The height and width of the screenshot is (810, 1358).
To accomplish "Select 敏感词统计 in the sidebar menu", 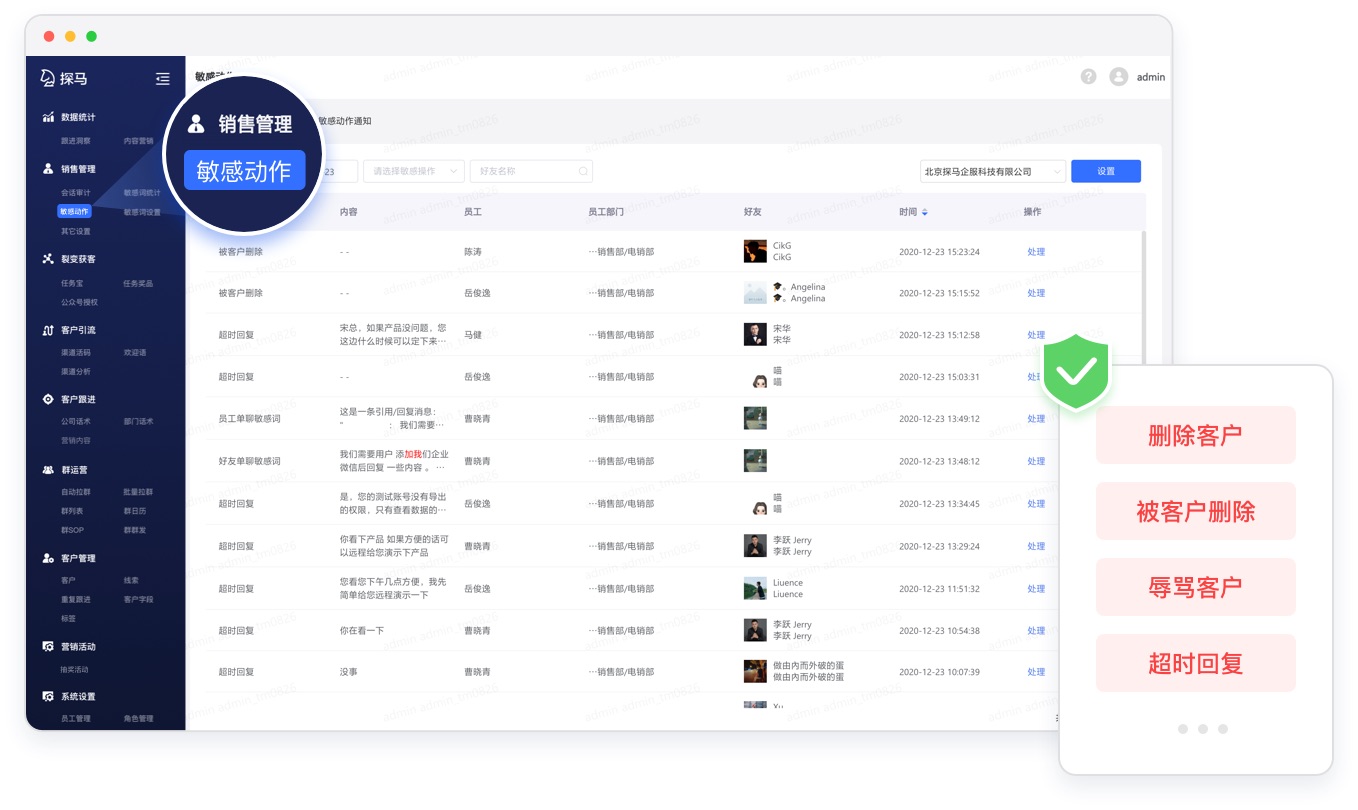I will coord(141,192).
